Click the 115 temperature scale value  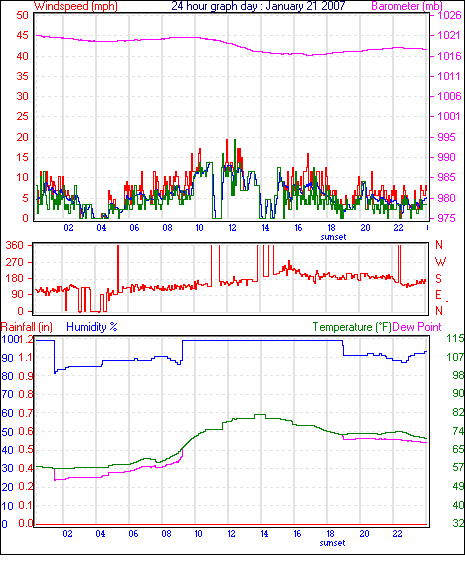click(455, 338)
